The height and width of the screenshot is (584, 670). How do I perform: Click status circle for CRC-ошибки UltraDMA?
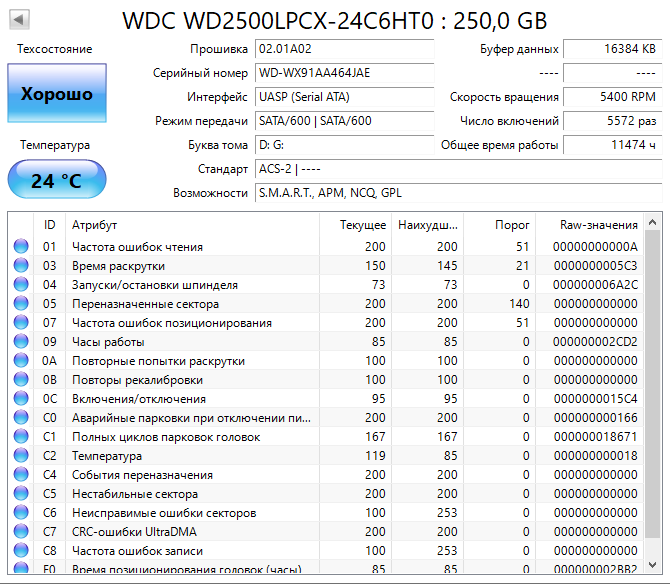coord(21,532)
